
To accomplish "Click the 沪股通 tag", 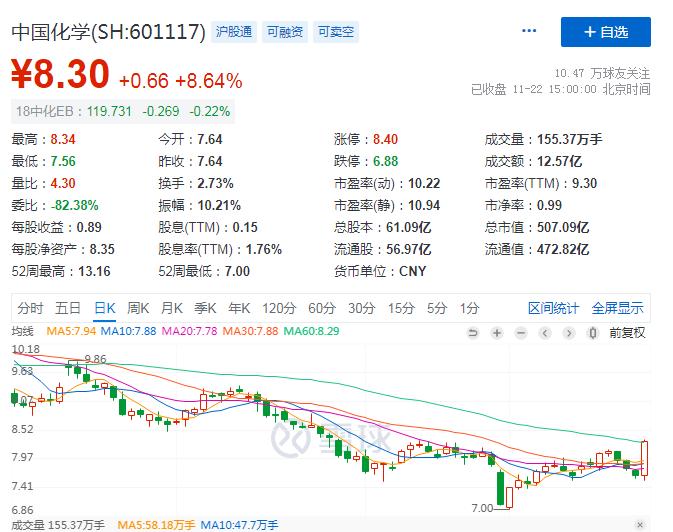I will pyautogui.click(x=234, y=32).
